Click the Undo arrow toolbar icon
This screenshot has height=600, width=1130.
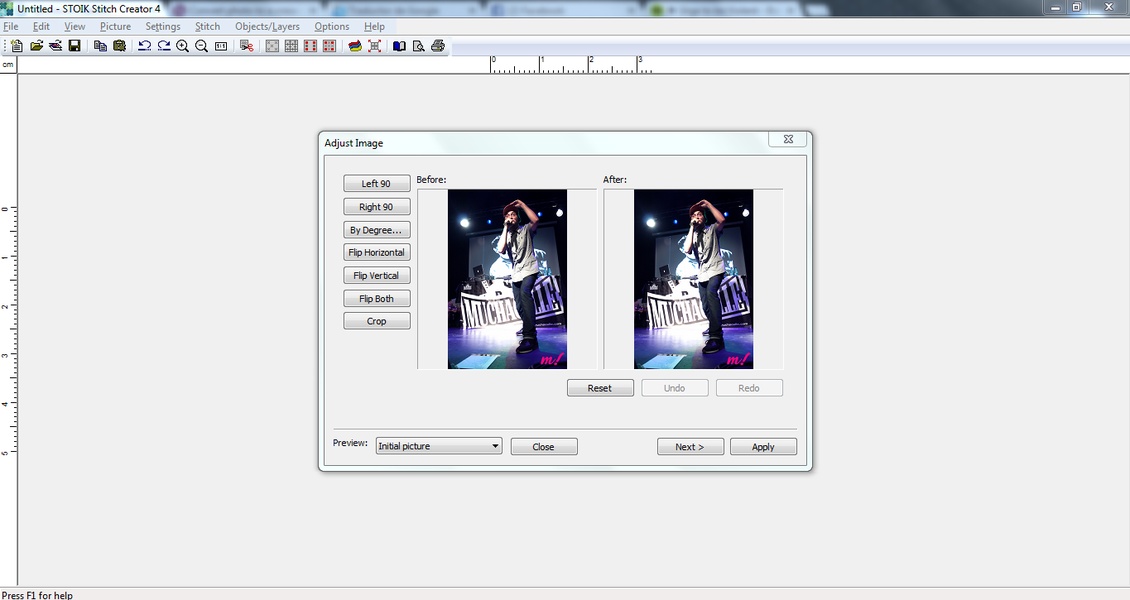144,46
